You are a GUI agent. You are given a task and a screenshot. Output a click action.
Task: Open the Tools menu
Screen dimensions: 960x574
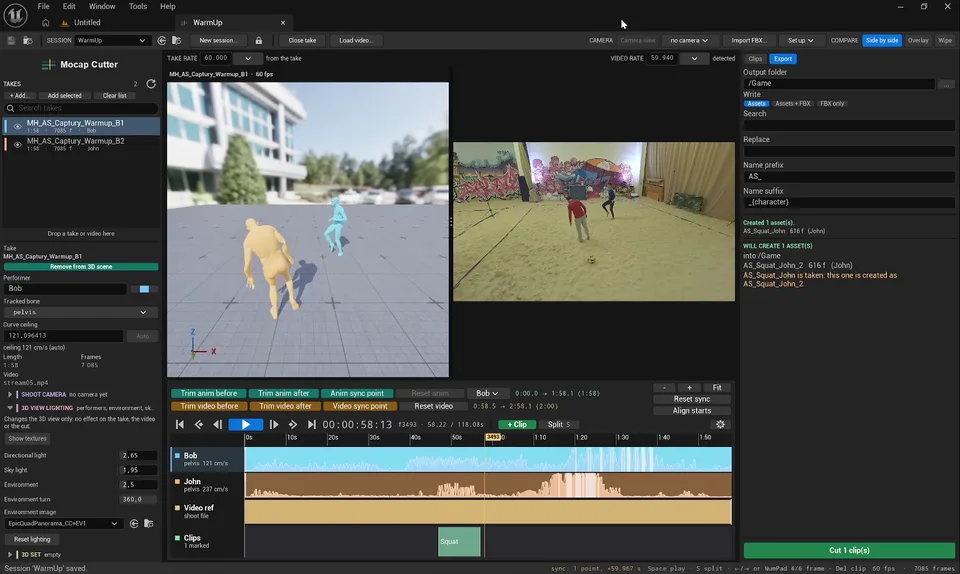click(138, 6)
